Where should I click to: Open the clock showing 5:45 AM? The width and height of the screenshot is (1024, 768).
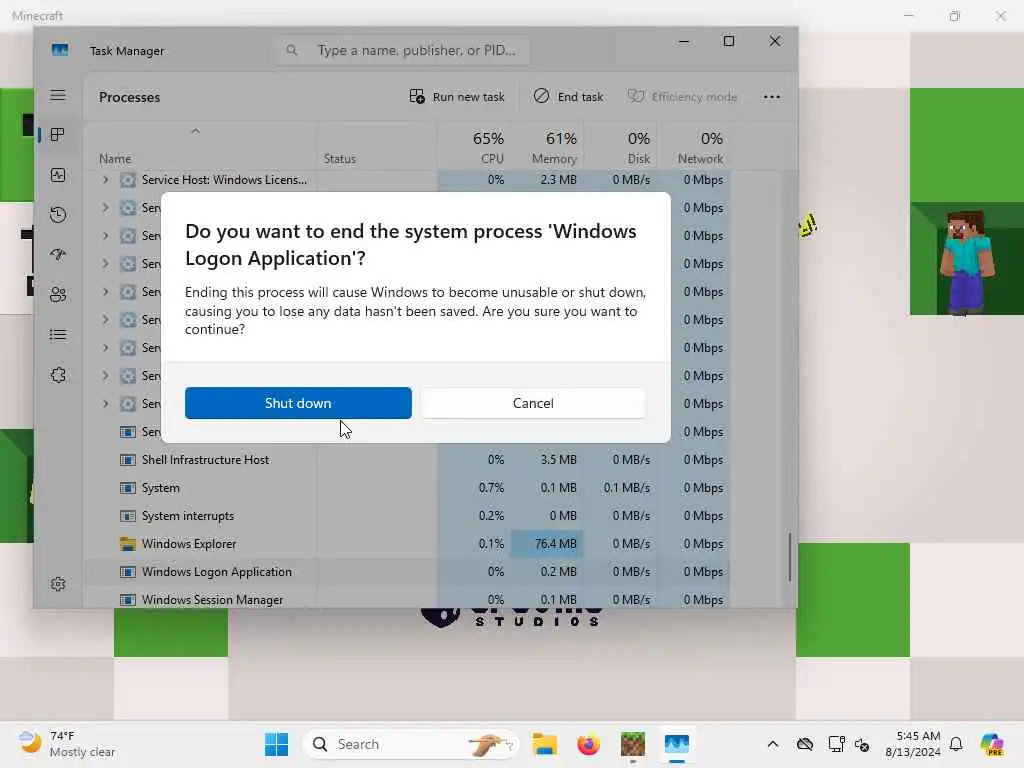[x=913, y=744]
